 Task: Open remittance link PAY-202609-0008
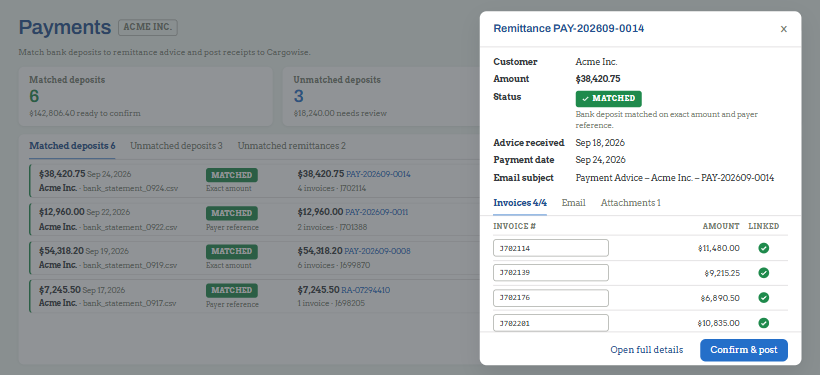pyautogui.click(x=377, y=251)
